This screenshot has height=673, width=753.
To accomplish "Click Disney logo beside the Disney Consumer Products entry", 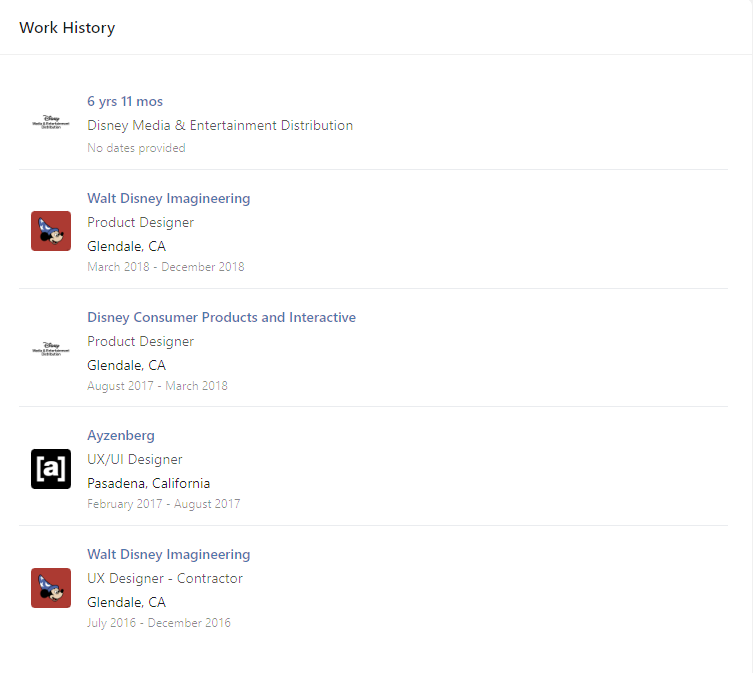I will 51,349.
